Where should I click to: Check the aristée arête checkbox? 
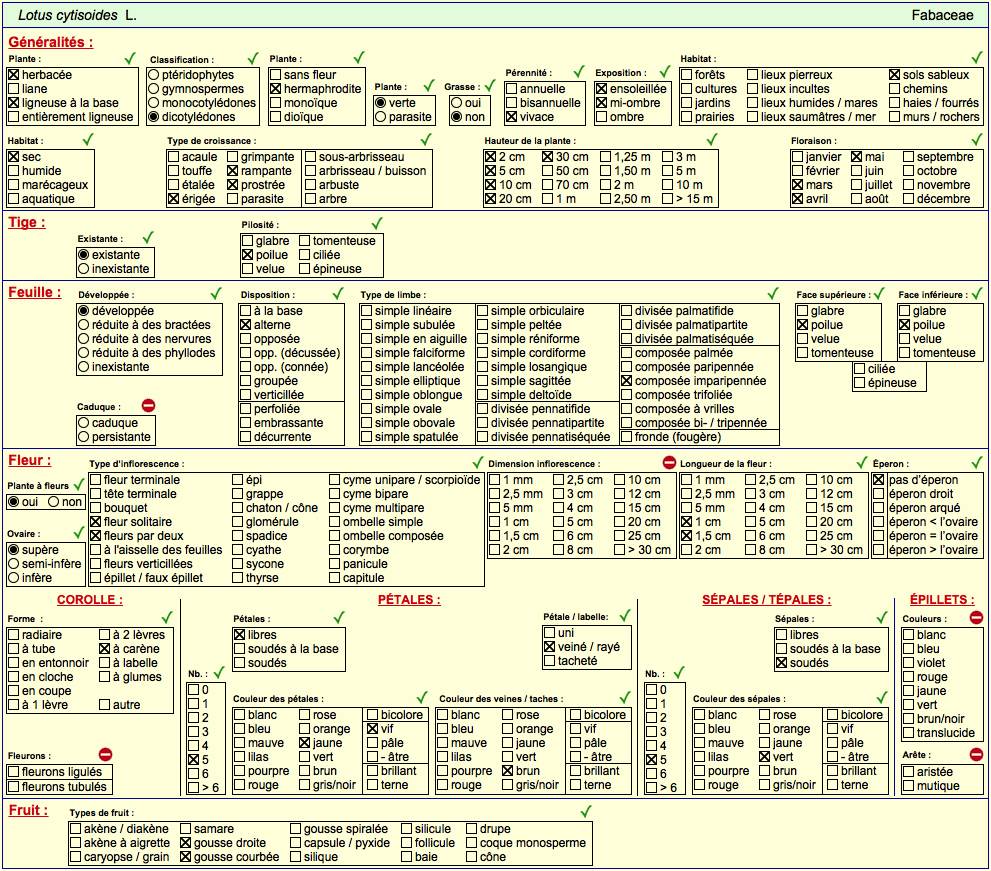coord(909,772)
